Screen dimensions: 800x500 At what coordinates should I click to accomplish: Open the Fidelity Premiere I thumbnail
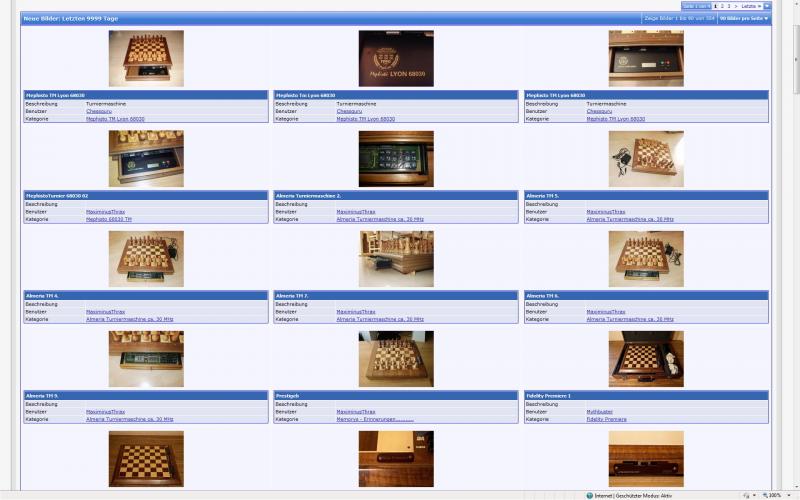tap(646, 358)
